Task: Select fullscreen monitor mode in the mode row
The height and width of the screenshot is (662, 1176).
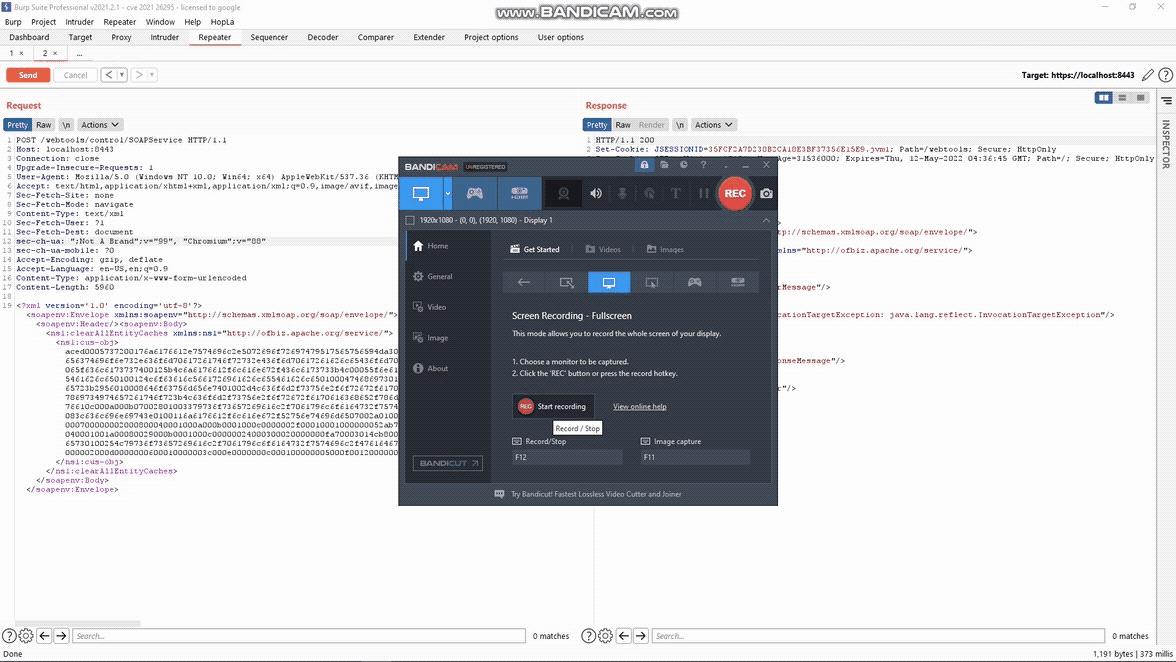Action: click(609, 283)
